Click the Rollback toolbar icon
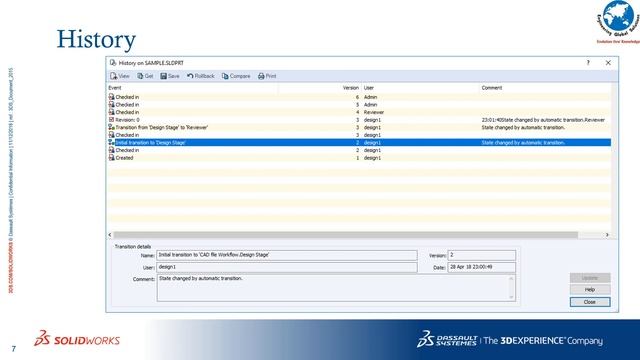This screenshot has height=360, width=640. pos(190,76)
